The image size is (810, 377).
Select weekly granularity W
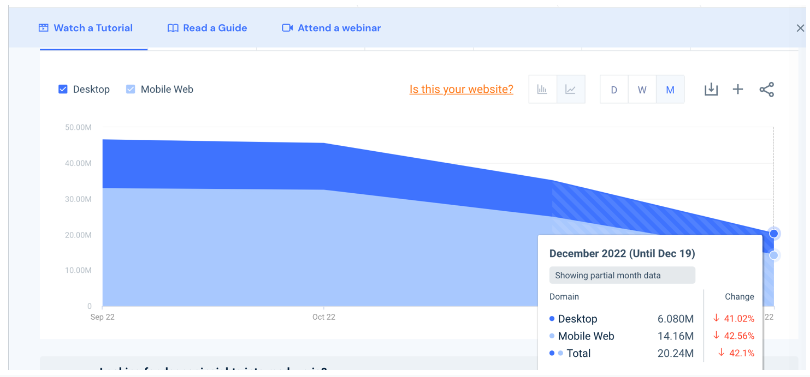(x=642, y=89)
